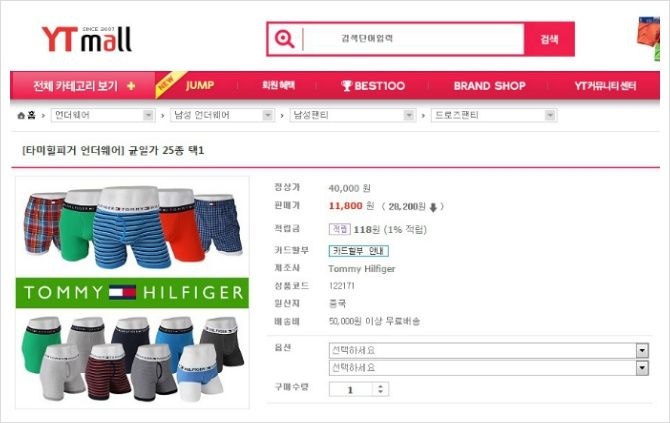Click the 적립 points badge icon
This screenshot has width=670, height=423.
pos(340,229)
